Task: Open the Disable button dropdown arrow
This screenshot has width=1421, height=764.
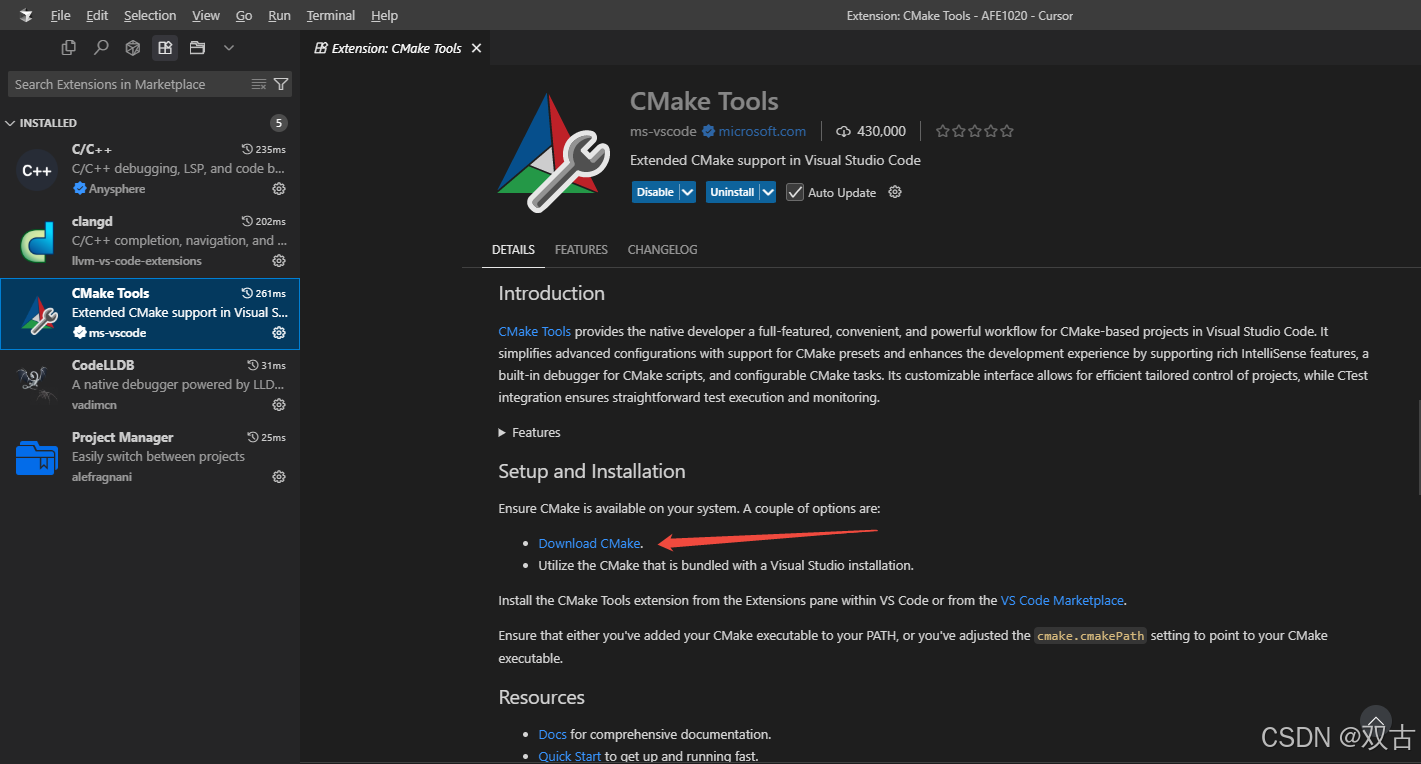Action: coord(686,191)
